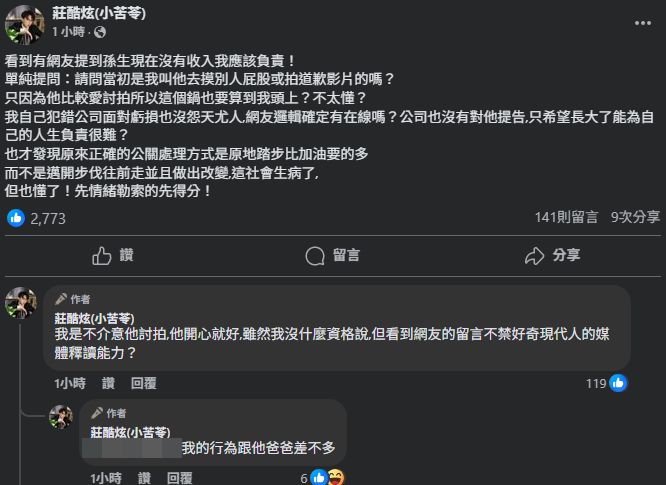
Task: Click the arrow 分享 share icon
Action: coord(534,255)
